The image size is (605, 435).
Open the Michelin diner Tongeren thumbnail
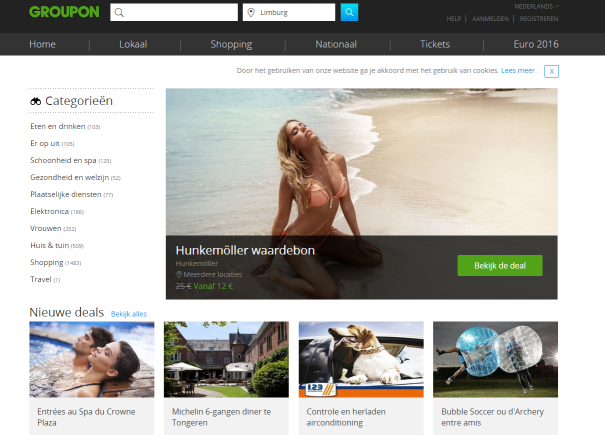point(226,359)
